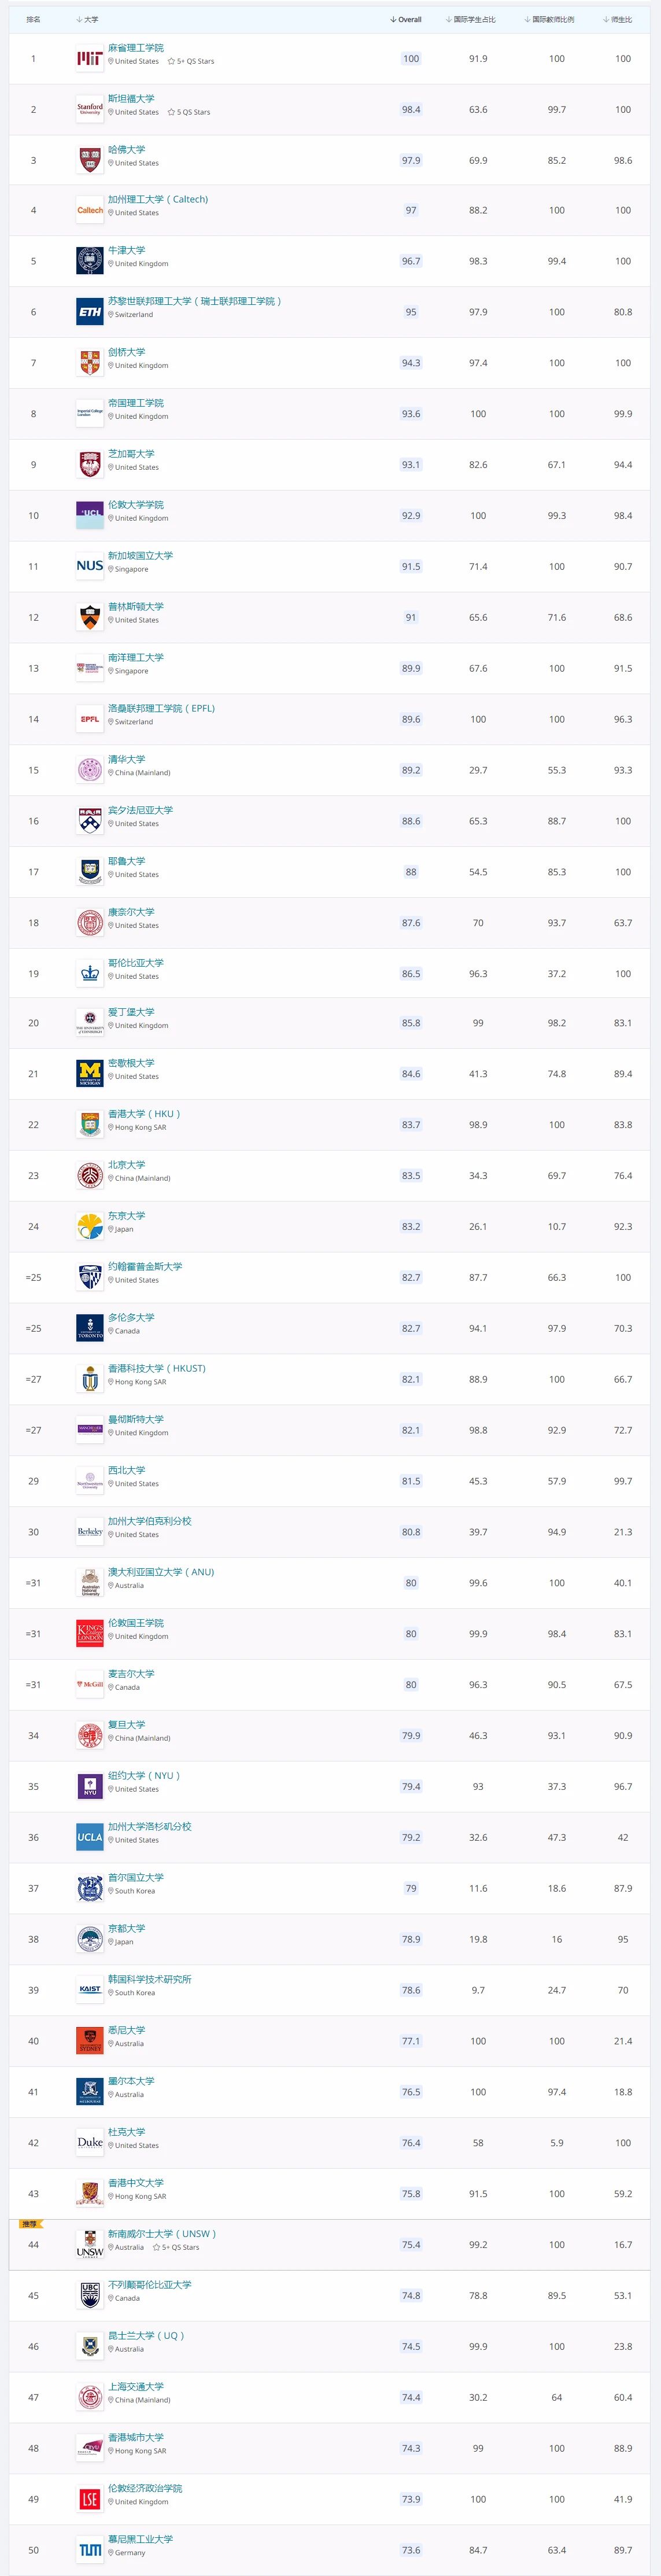Click the Caltech logo
The width and height of the screenshot is (661, 2576).
point(90,210)
